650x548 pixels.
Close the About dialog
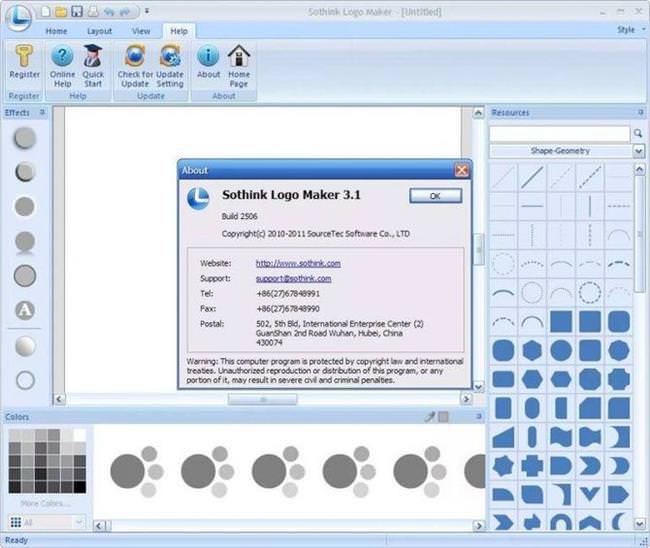coord(461,170)
